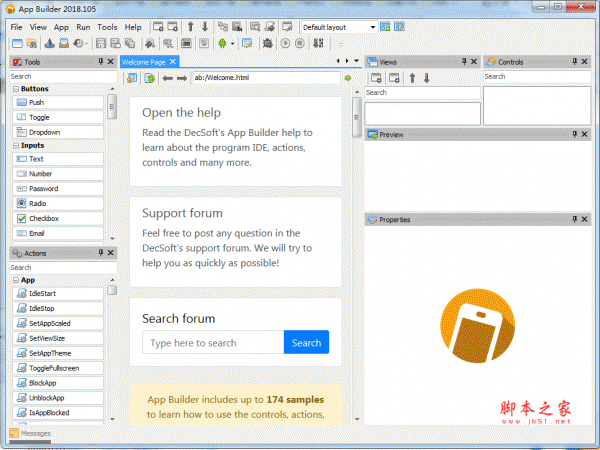This screenshot has height=450, width=600.
Task: Open the File menu
Action: (x=16, y=27)
